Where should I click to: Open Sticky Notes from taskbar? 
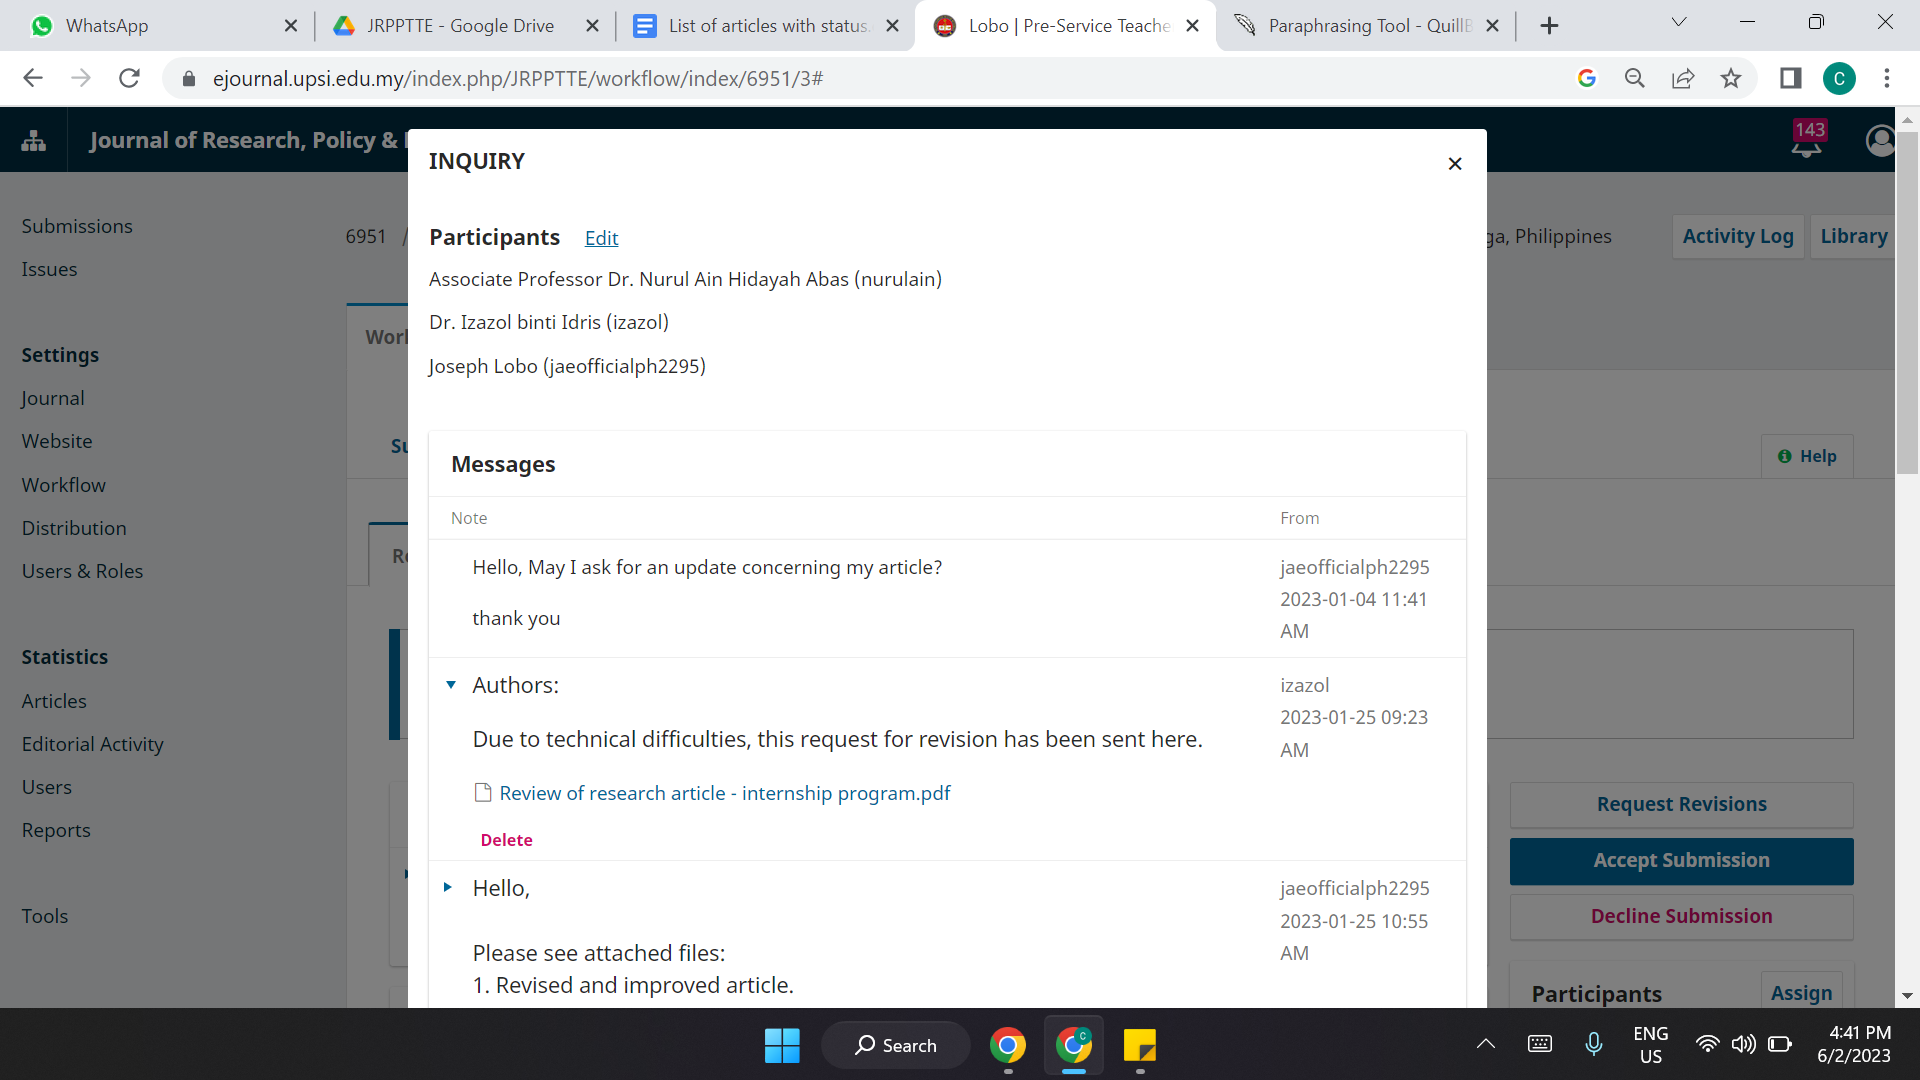coord(1139,1046)
